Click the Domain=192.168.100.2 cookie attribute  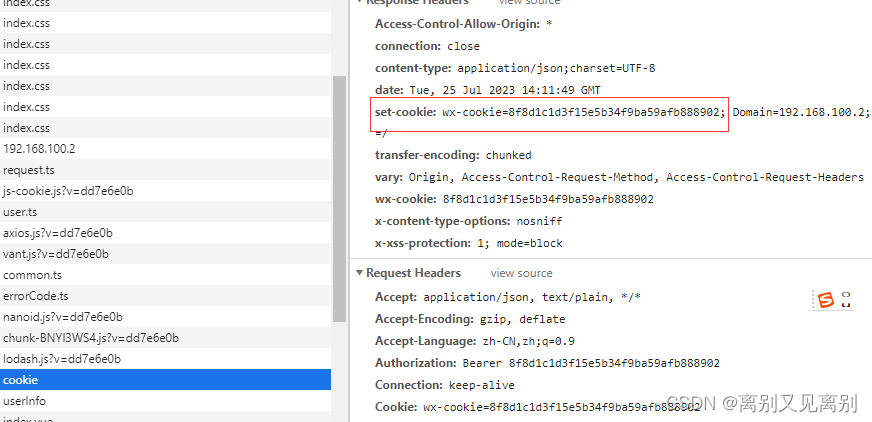[x=801, y=112]
